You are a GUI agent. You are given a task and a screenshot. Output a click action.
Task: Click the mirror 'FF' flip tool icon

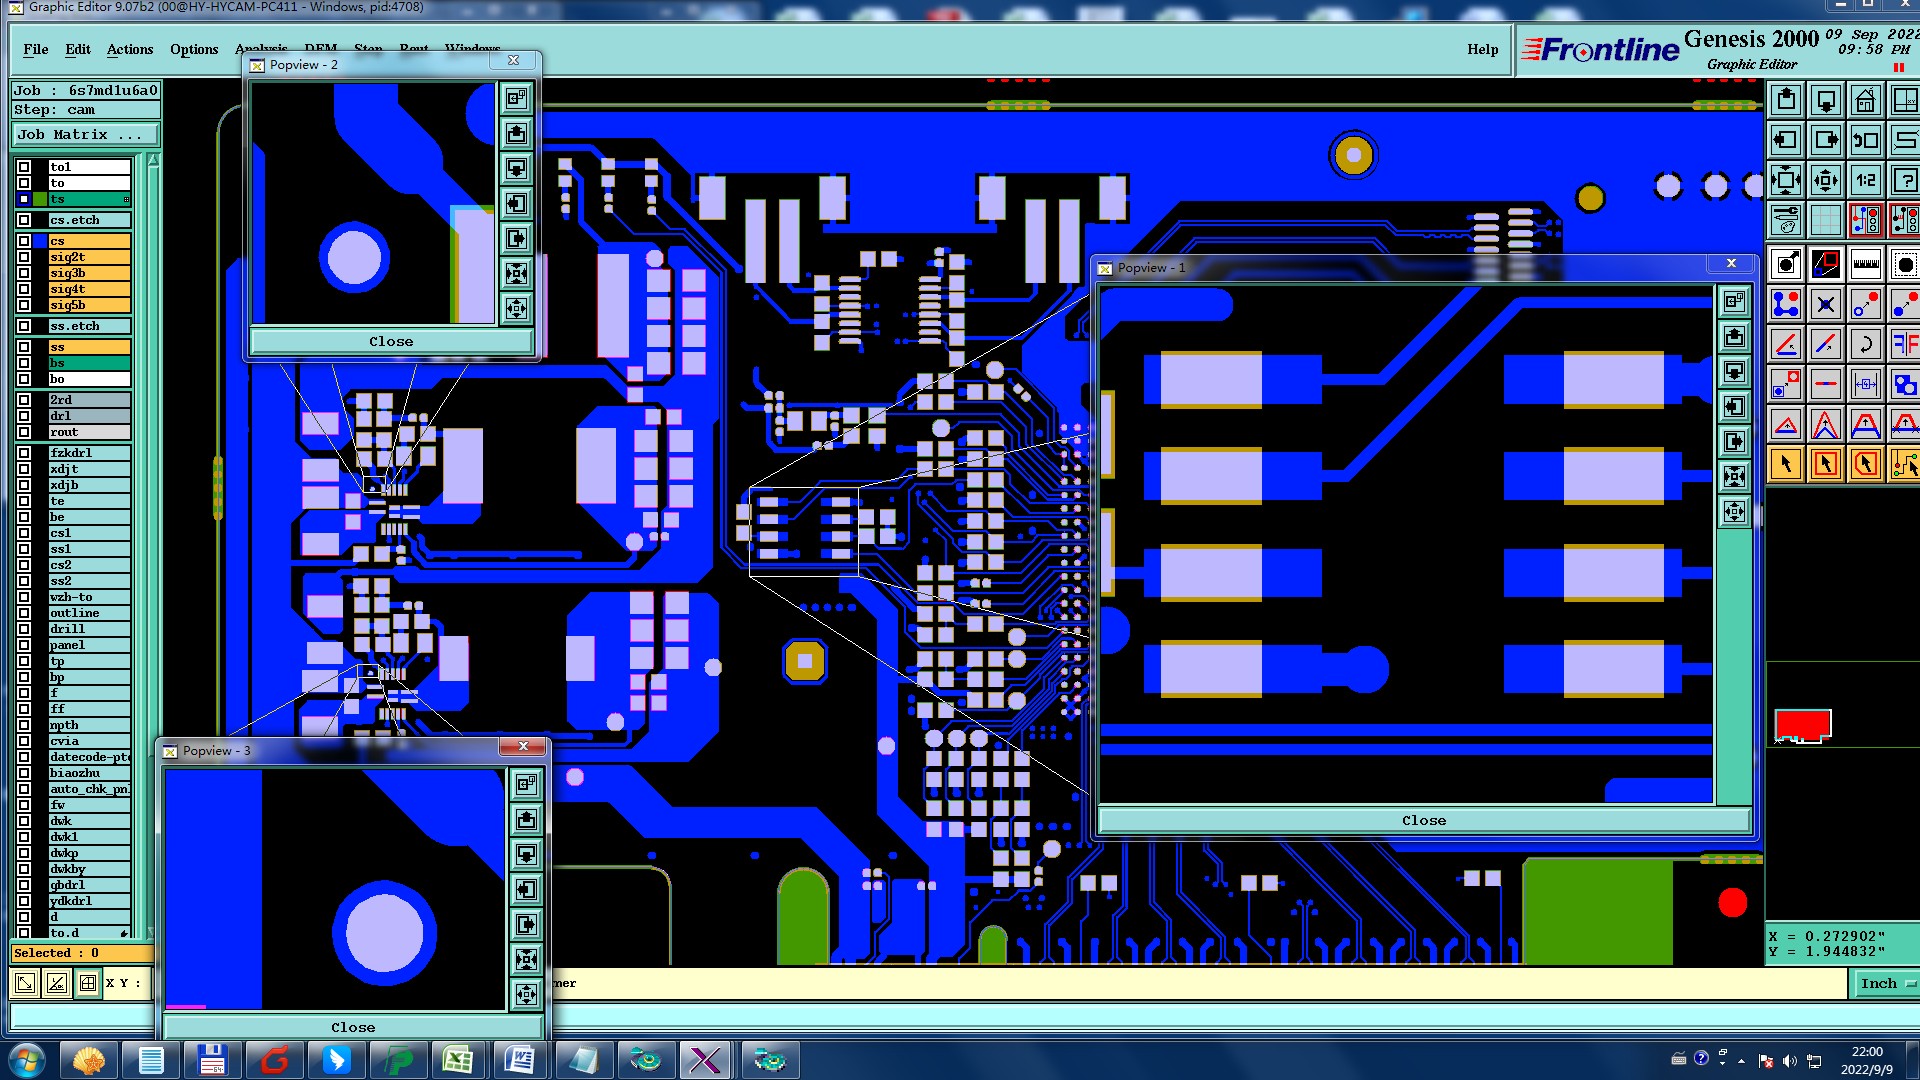(x=1905, y=344)
